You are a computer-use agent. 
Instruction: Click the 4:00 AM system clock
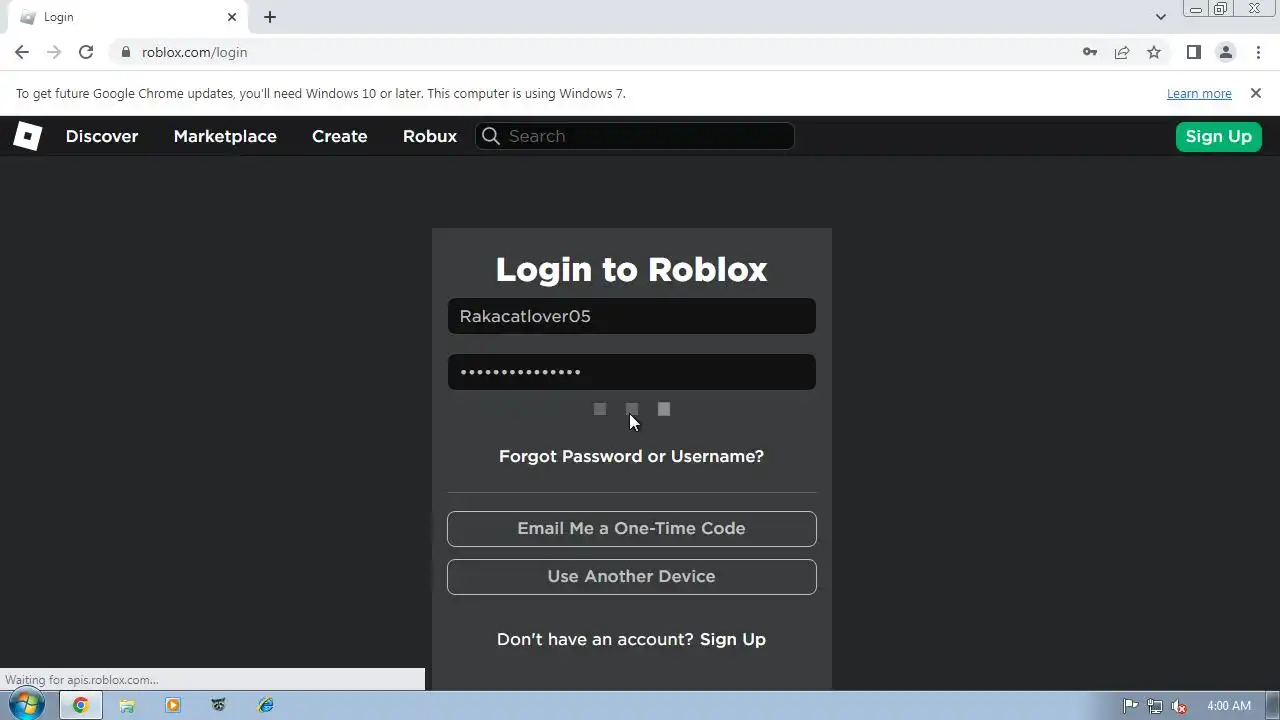coord(1229,706)
